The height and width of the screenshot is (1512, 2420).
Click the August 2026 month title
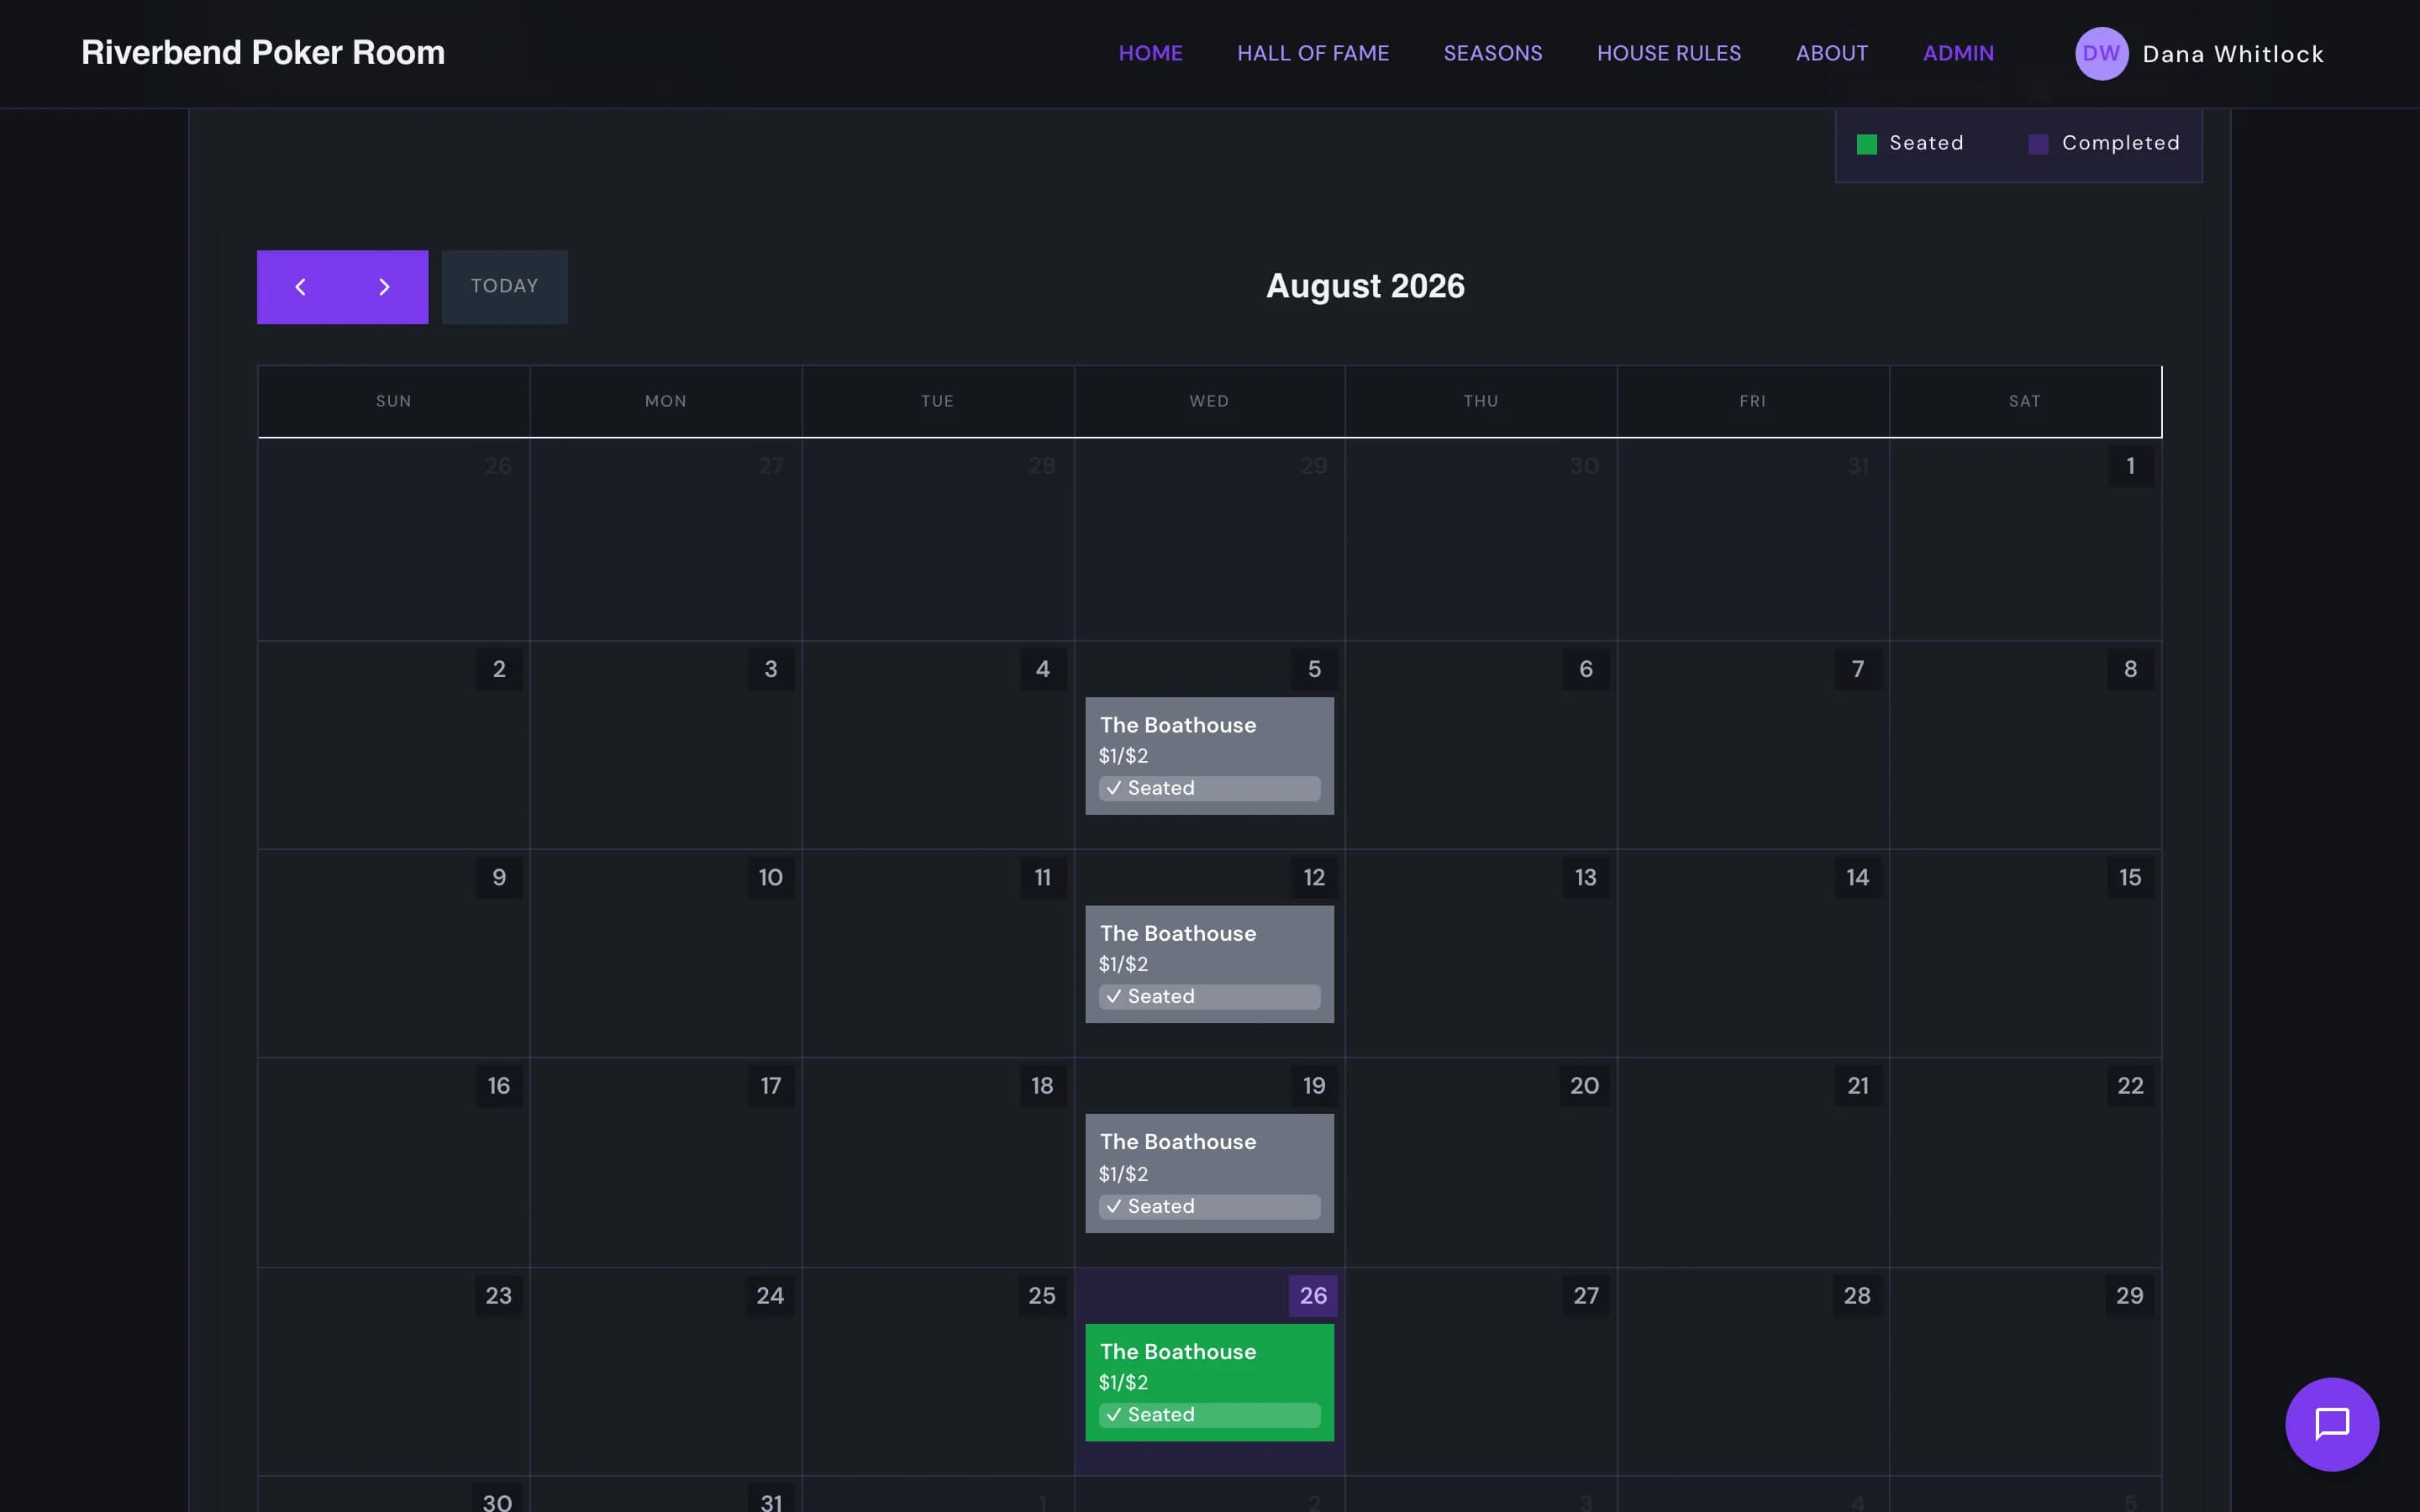point(1365,287)
